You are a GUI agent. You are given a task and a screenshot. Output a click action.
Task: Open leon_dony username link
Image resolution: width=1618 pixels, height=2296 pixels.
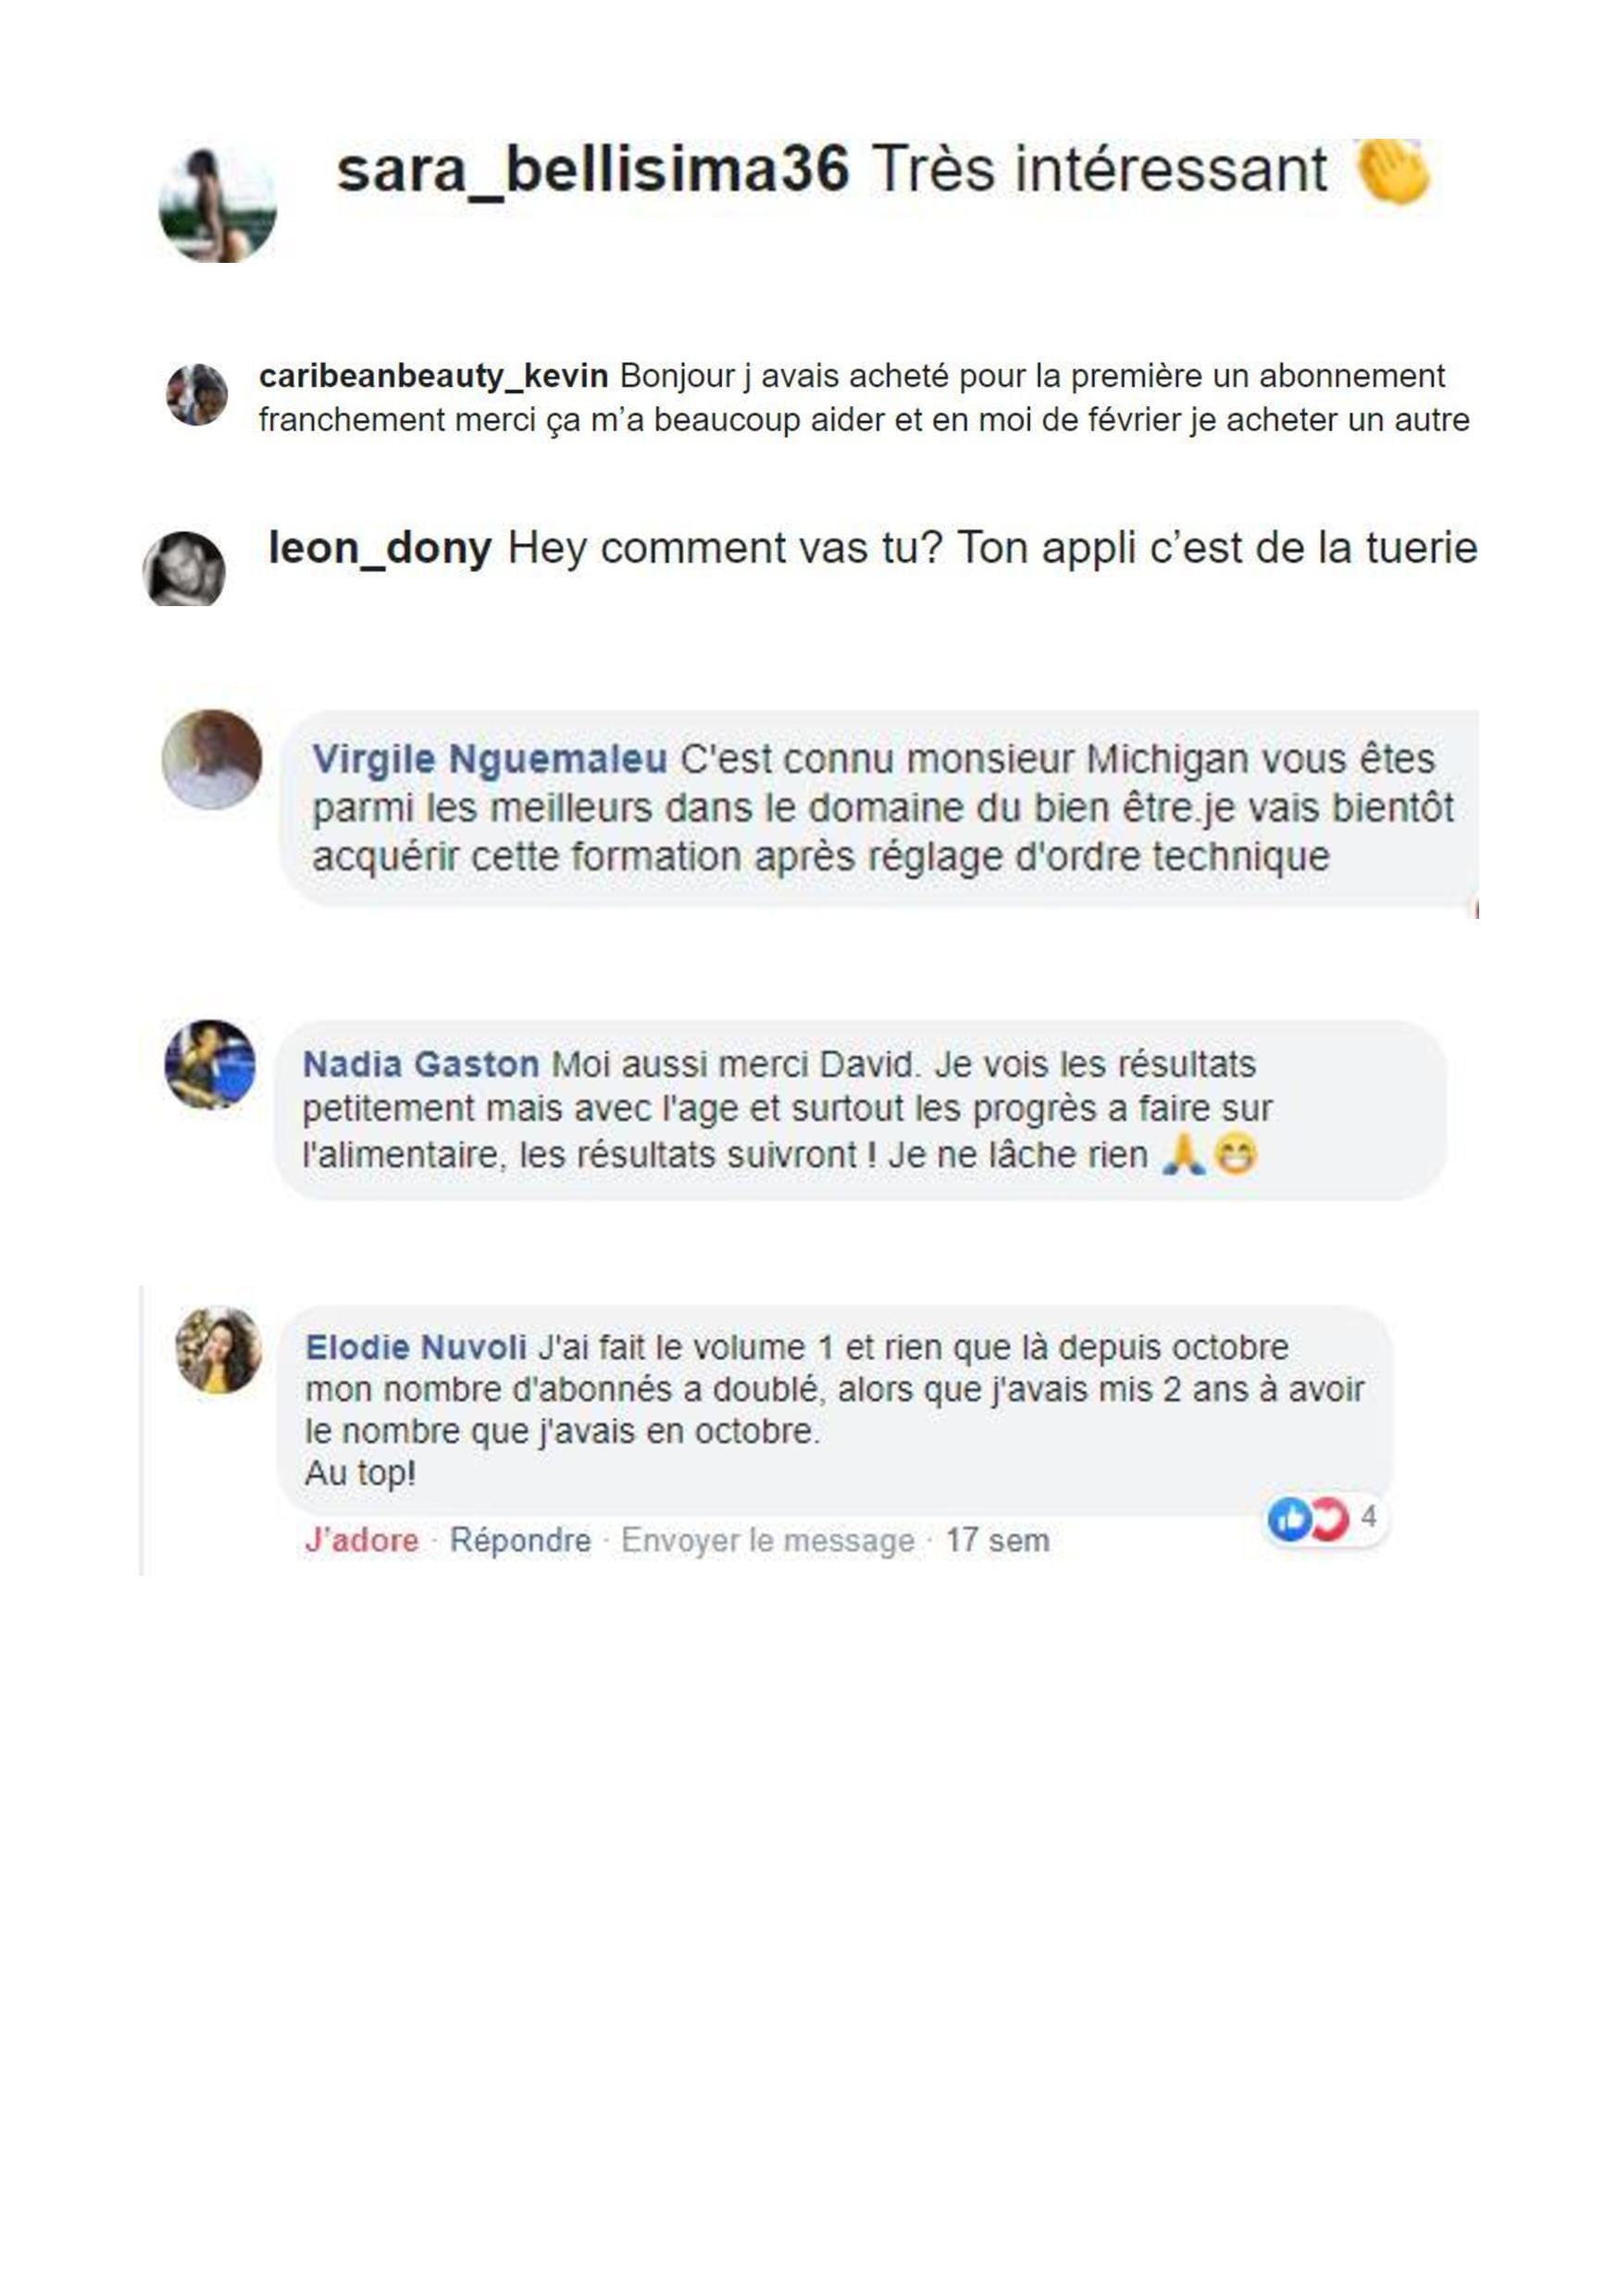[380, 548]
